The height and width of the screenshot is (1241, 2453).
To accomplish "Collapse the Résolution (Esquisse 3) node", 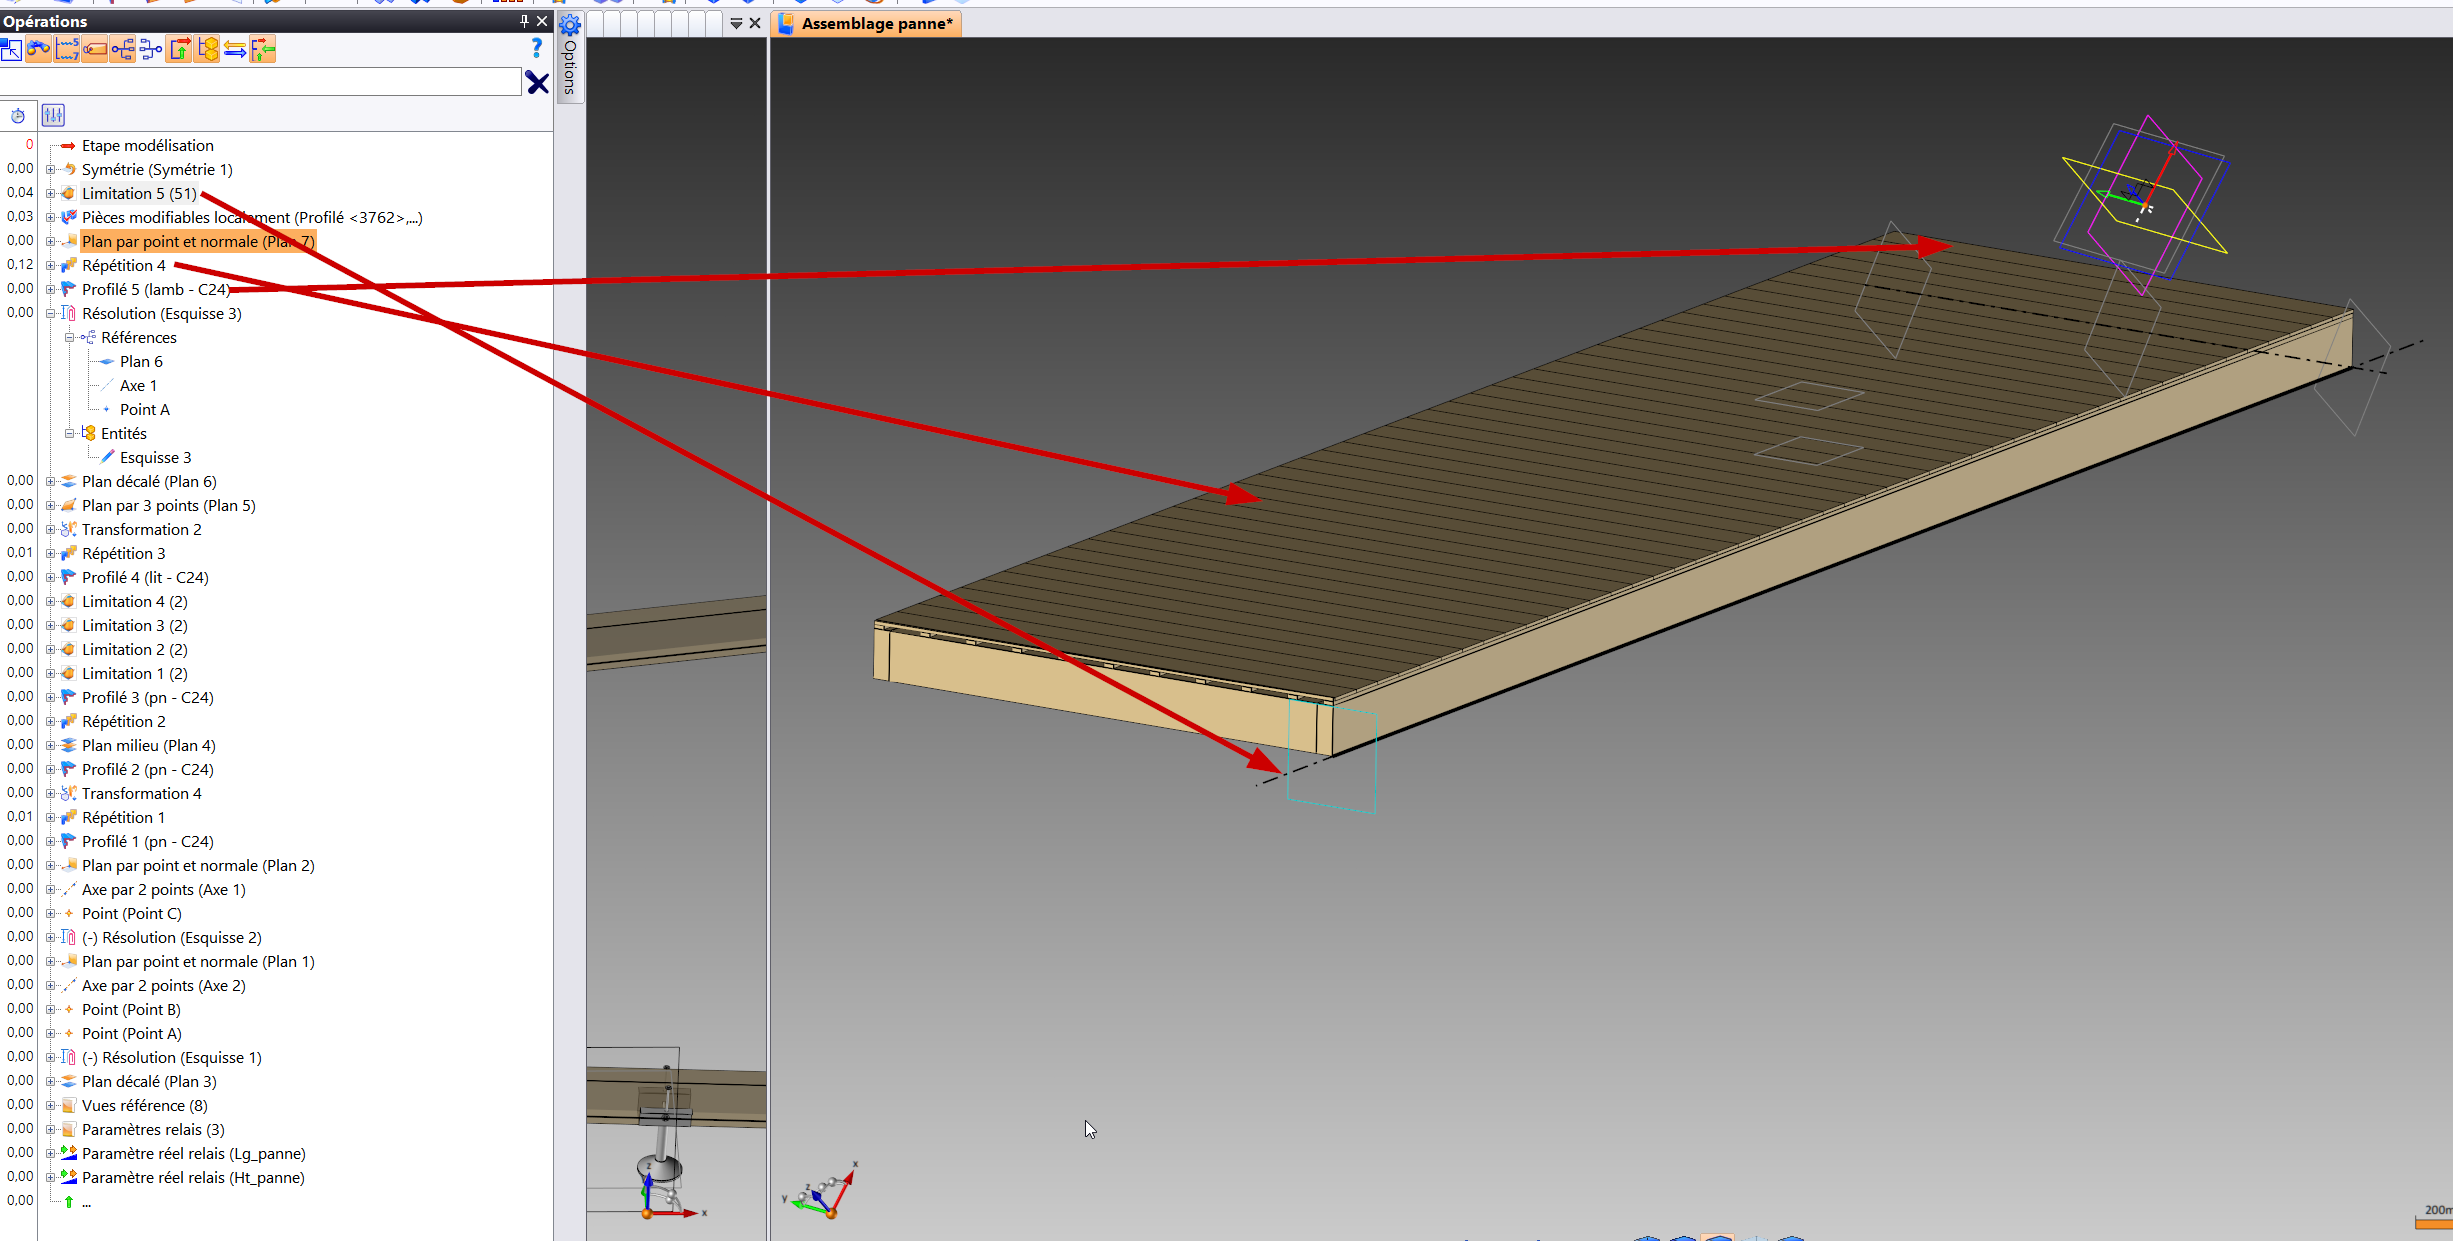I will coord(50,314).
